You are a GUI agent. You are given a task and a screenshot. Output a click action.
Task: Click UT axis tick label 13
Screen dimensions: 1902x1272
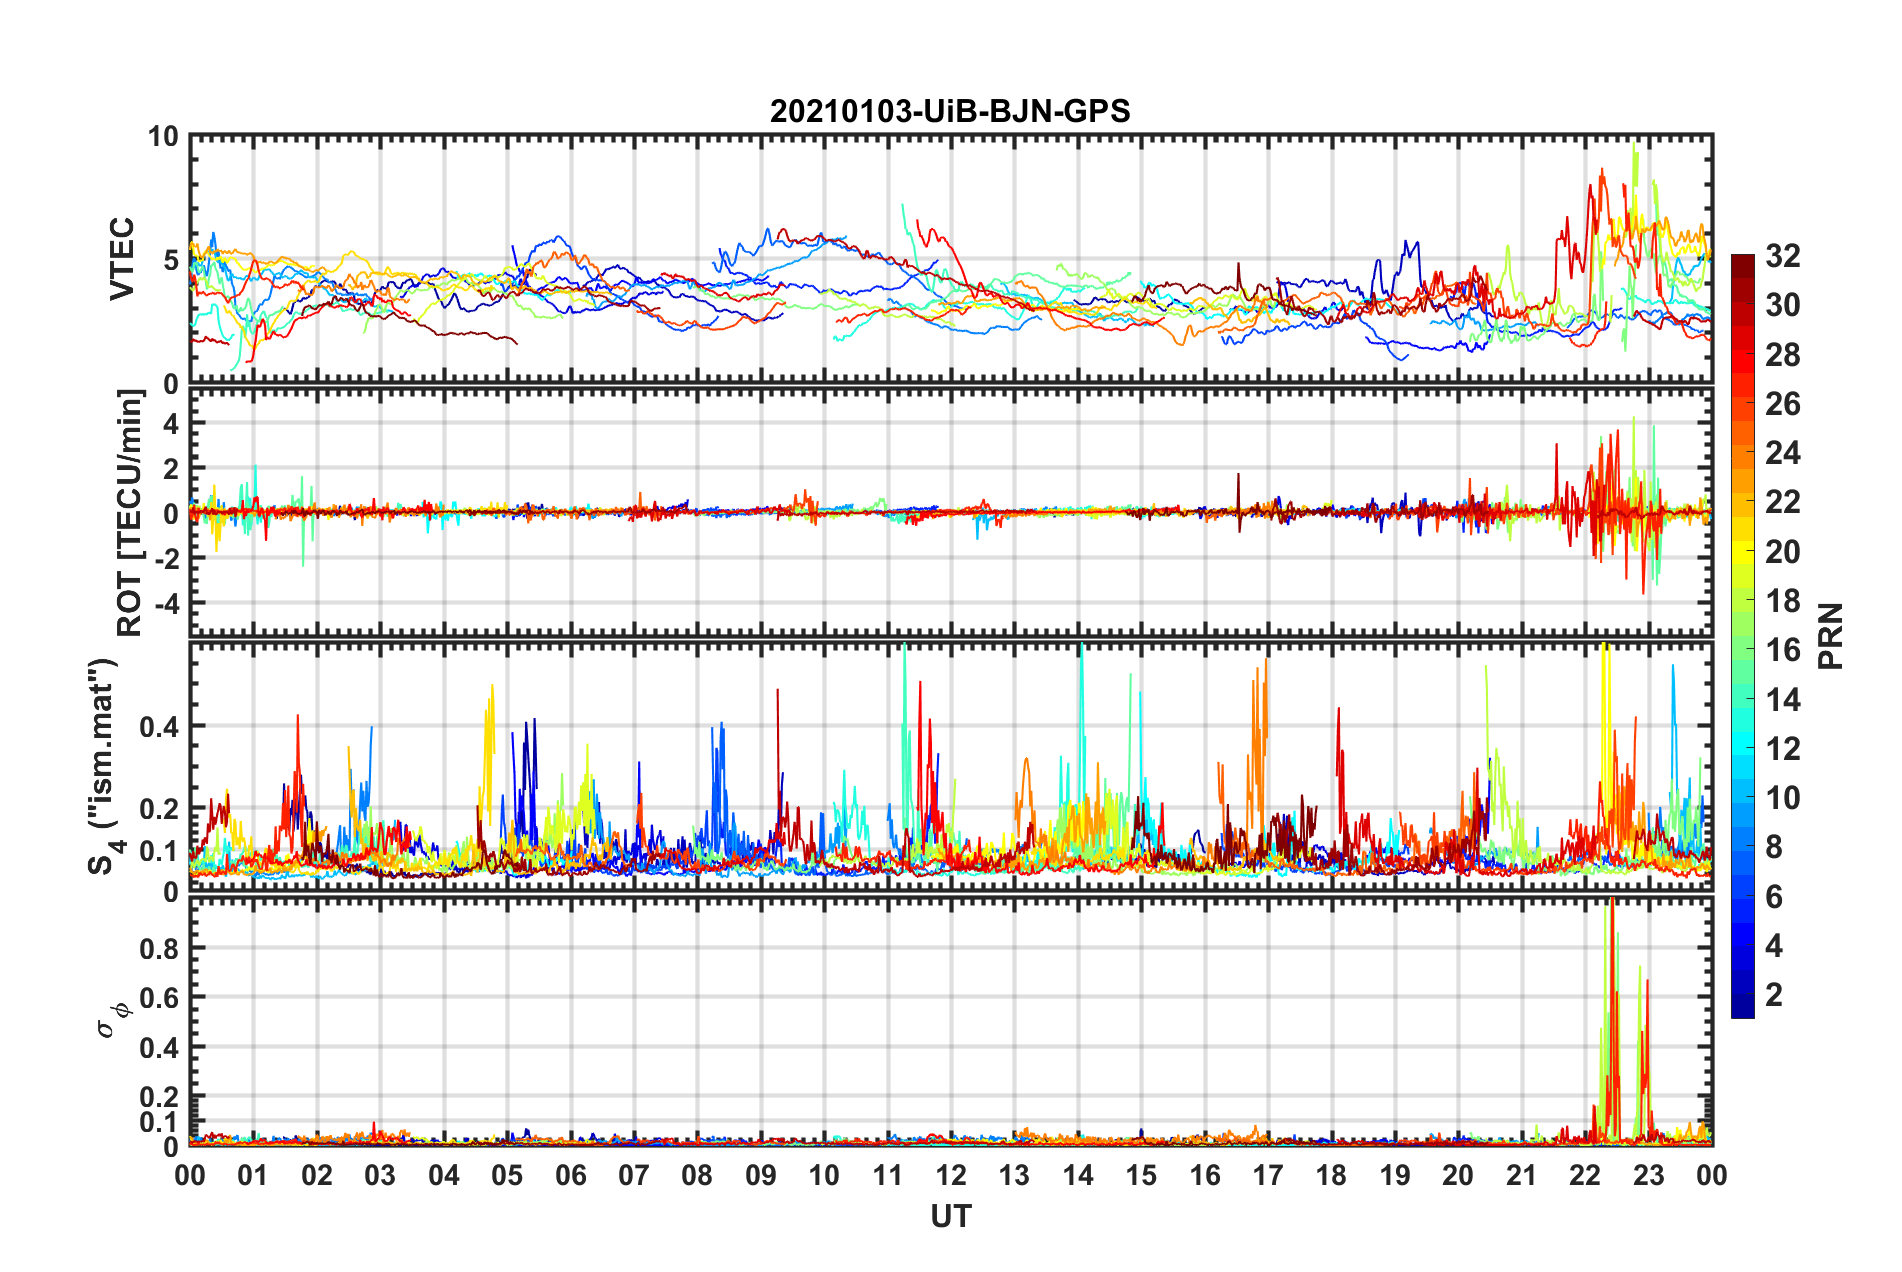1014,1175
